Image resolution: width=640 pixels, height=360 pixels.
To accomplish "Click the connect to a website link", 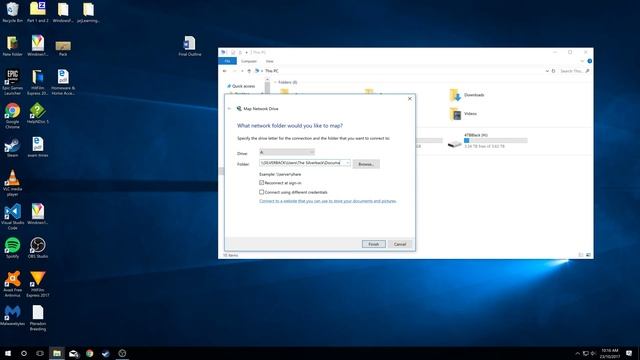I will pyautogui.click(x=328, y=201).
